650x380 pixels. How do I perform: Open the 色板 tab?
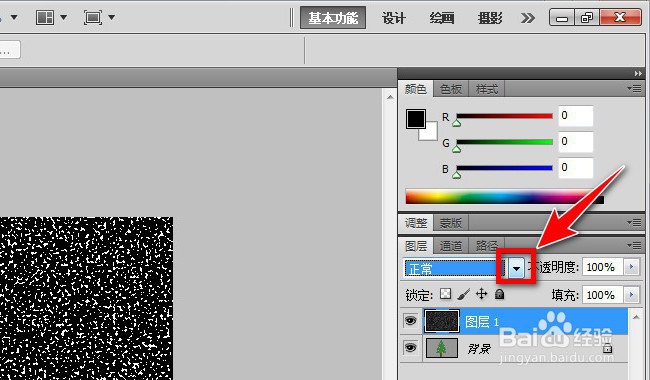coord(451,89)
